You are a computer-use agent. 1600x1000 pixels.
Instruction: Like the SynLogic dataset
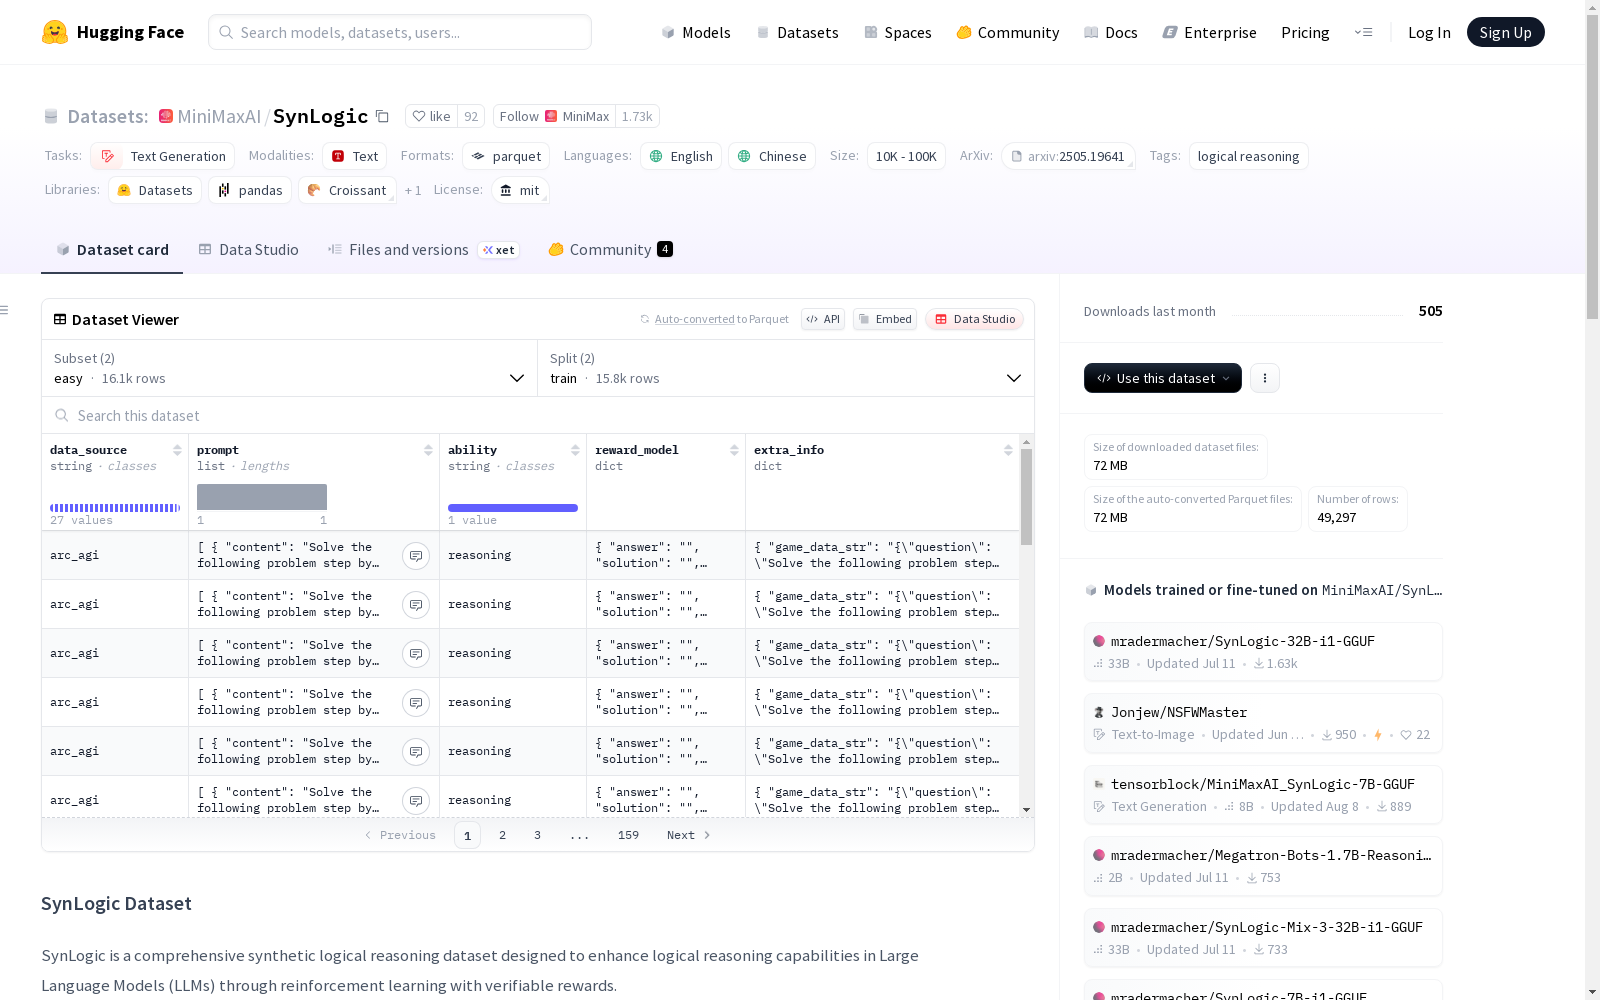[x=431, y=116]
